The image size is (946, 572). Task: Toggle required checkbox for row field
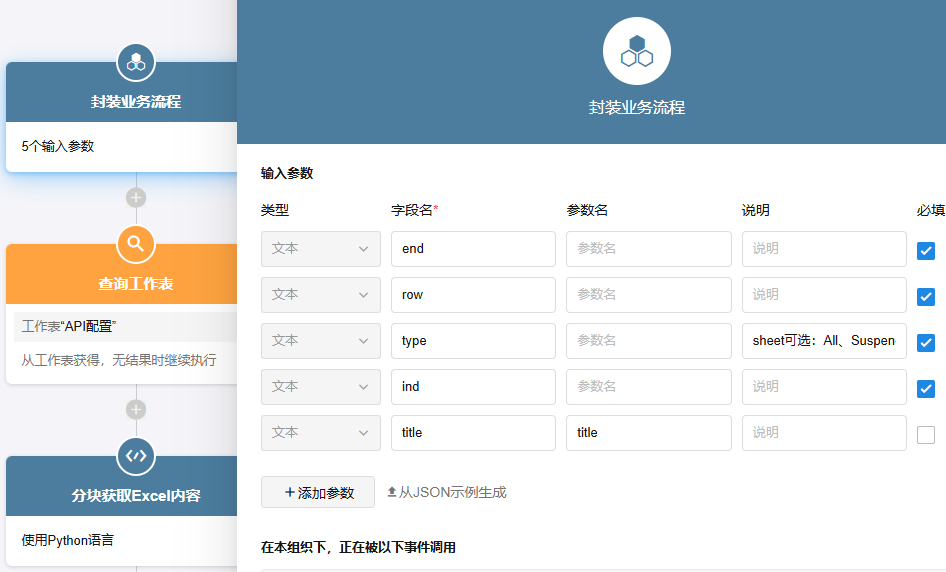pyautogui.click(x=926, y=296)
